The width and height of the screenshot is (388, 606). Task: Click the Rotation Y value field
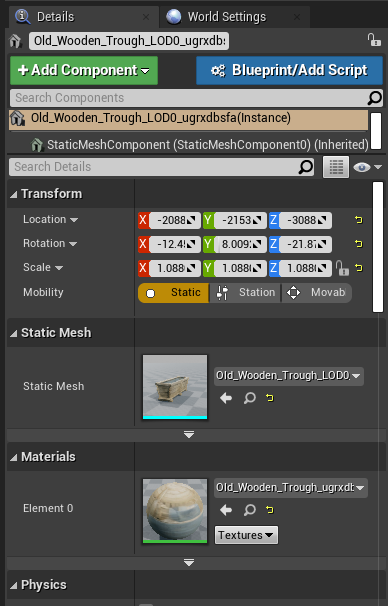tap(240, 244)
